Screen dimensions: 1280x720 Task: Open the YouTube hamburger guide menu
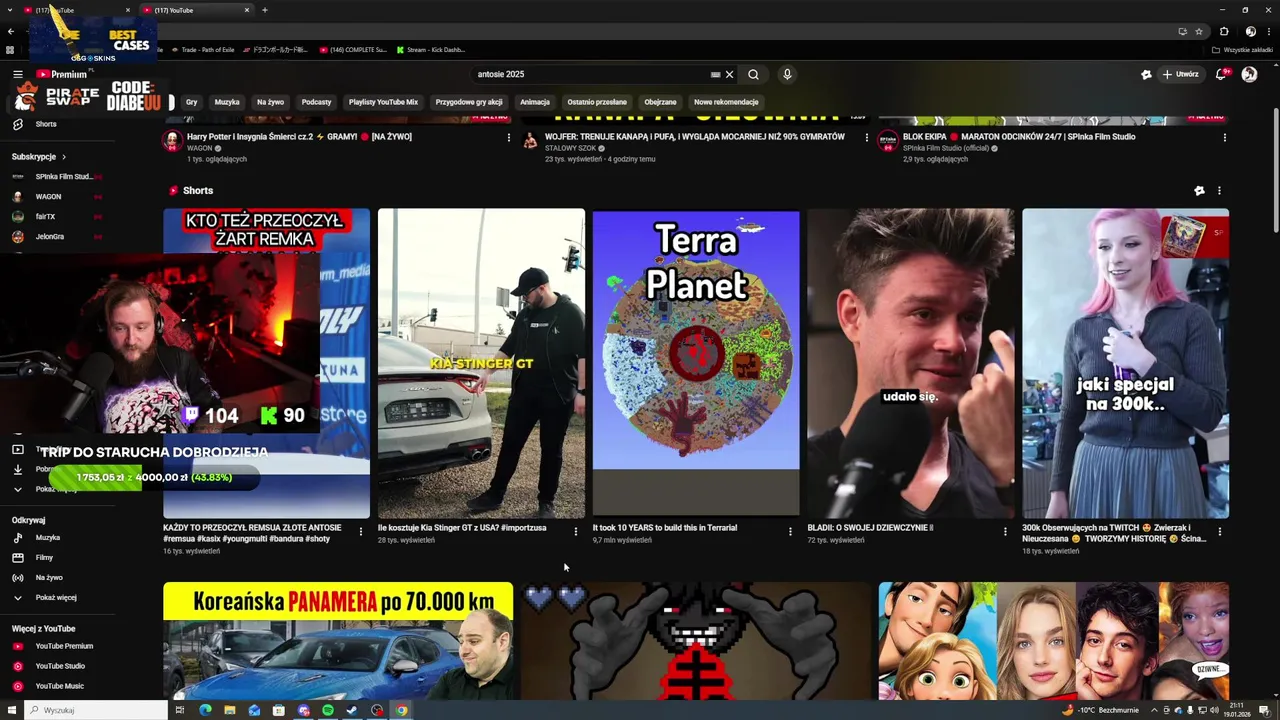[17, 74]
